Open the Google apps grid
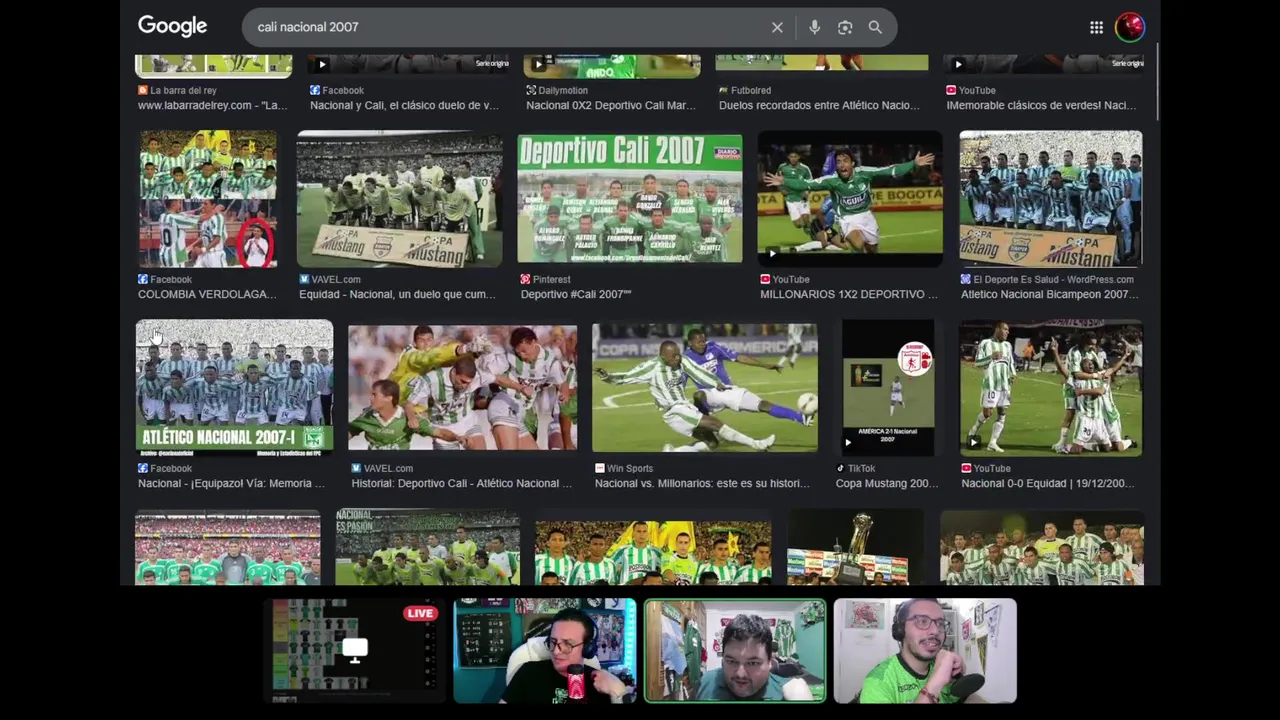The image size is (1280, 720). click(1096, 27)
